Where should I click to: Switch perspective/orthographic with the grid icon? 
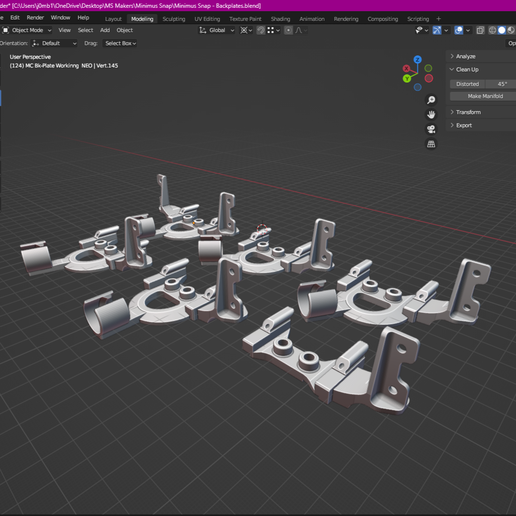coord(431,144)
